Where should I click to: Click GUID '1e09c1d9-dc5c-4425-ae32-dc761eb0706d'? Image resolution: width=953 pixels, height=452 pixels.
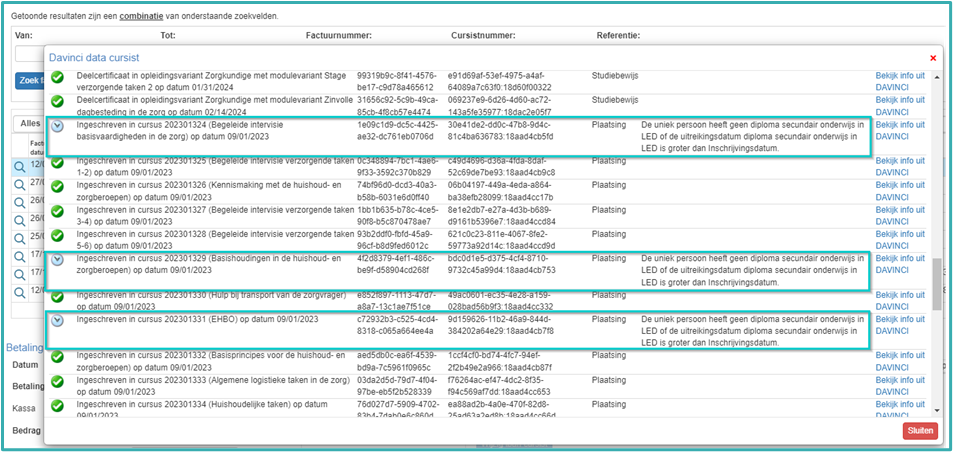399,131
